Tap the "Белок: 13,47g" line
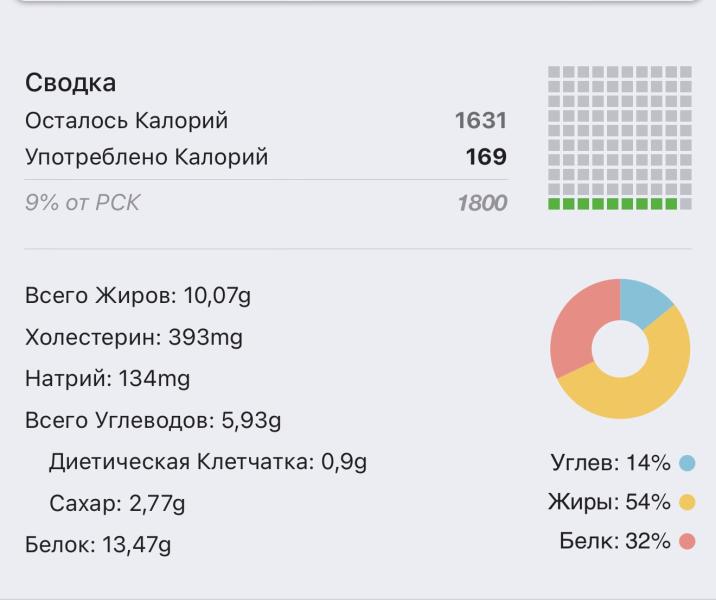 (98, 545)
